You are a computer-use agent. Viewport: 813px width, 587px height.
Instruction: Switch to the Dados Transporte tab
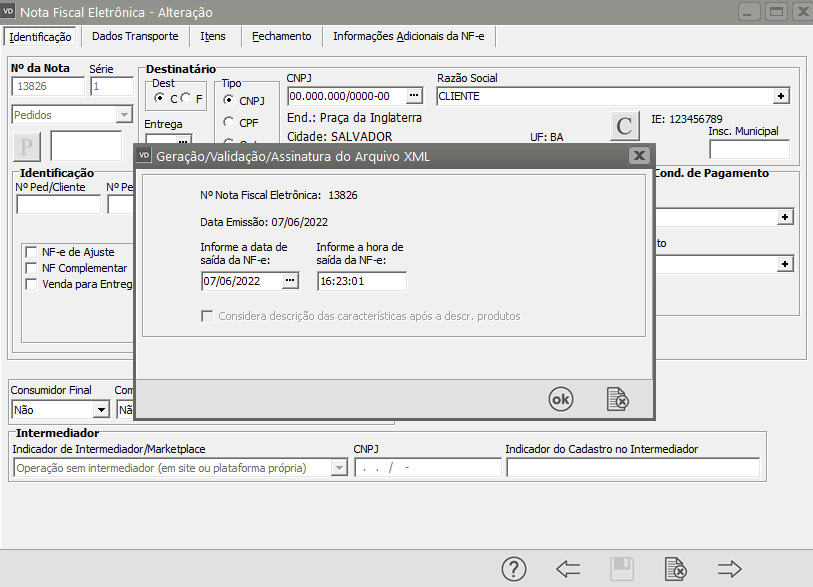click(x=135, y=36)
